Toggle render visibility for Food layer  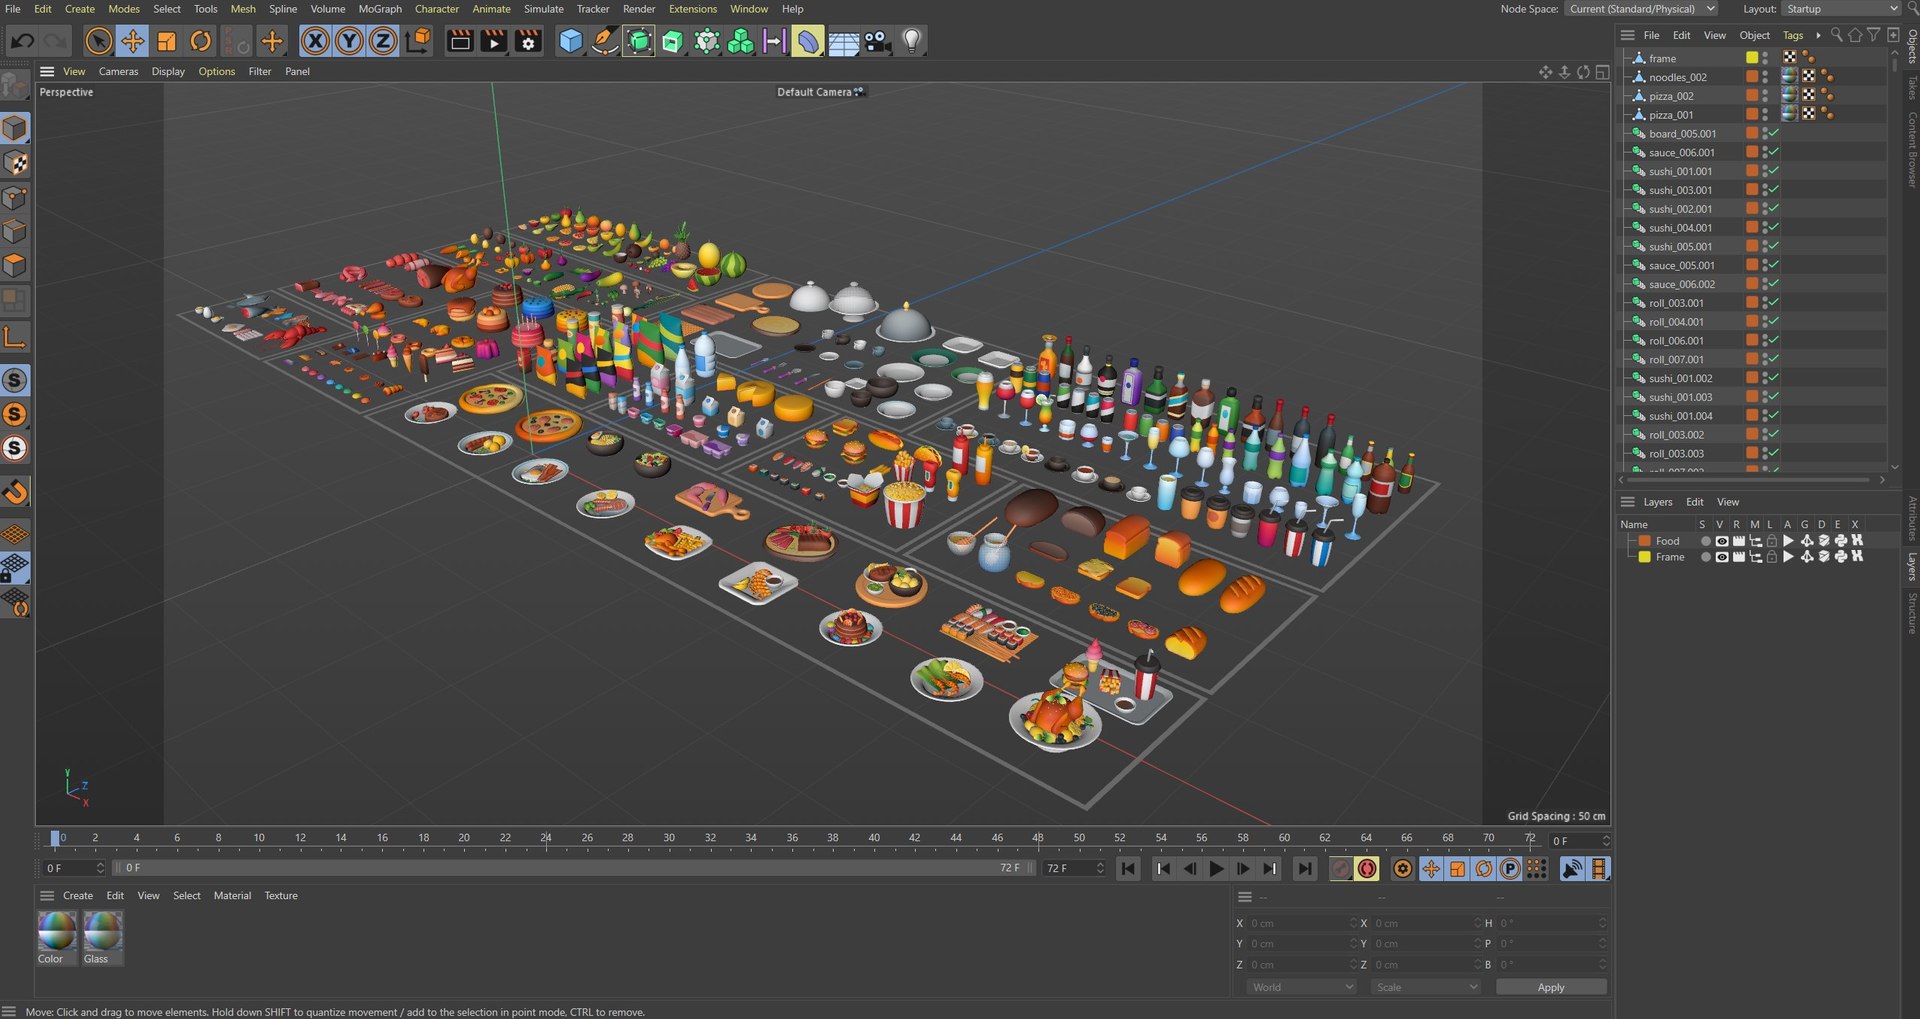(x=1738, y=541)
